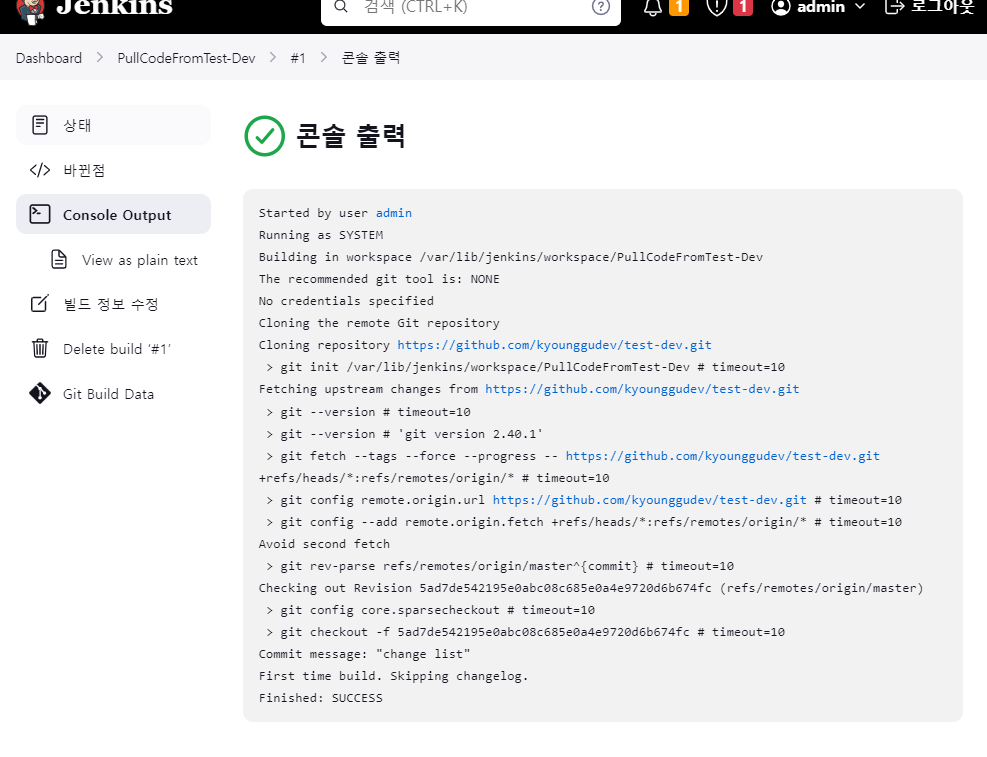This screenshot has width=987, height=757.
Task: Click the Avoid second fetch line
Action: (324, 544)
